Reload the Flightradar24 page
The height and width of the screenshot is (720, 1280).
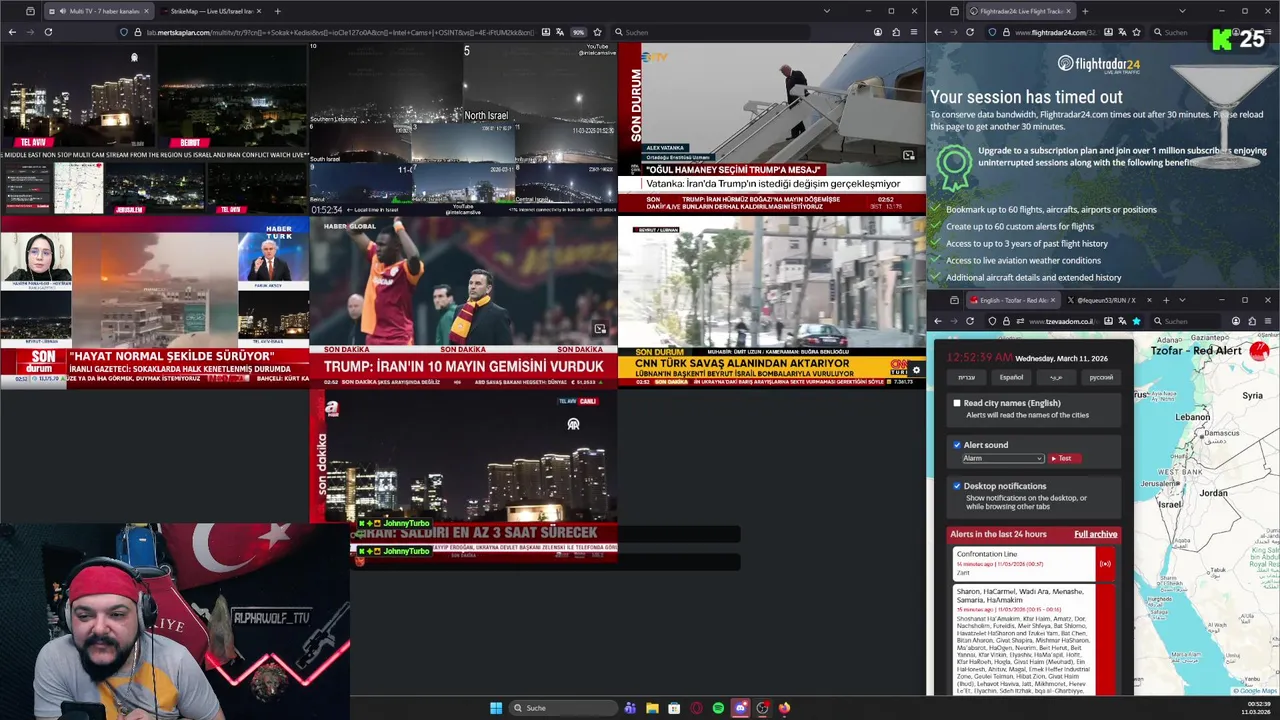coord(969,32)
